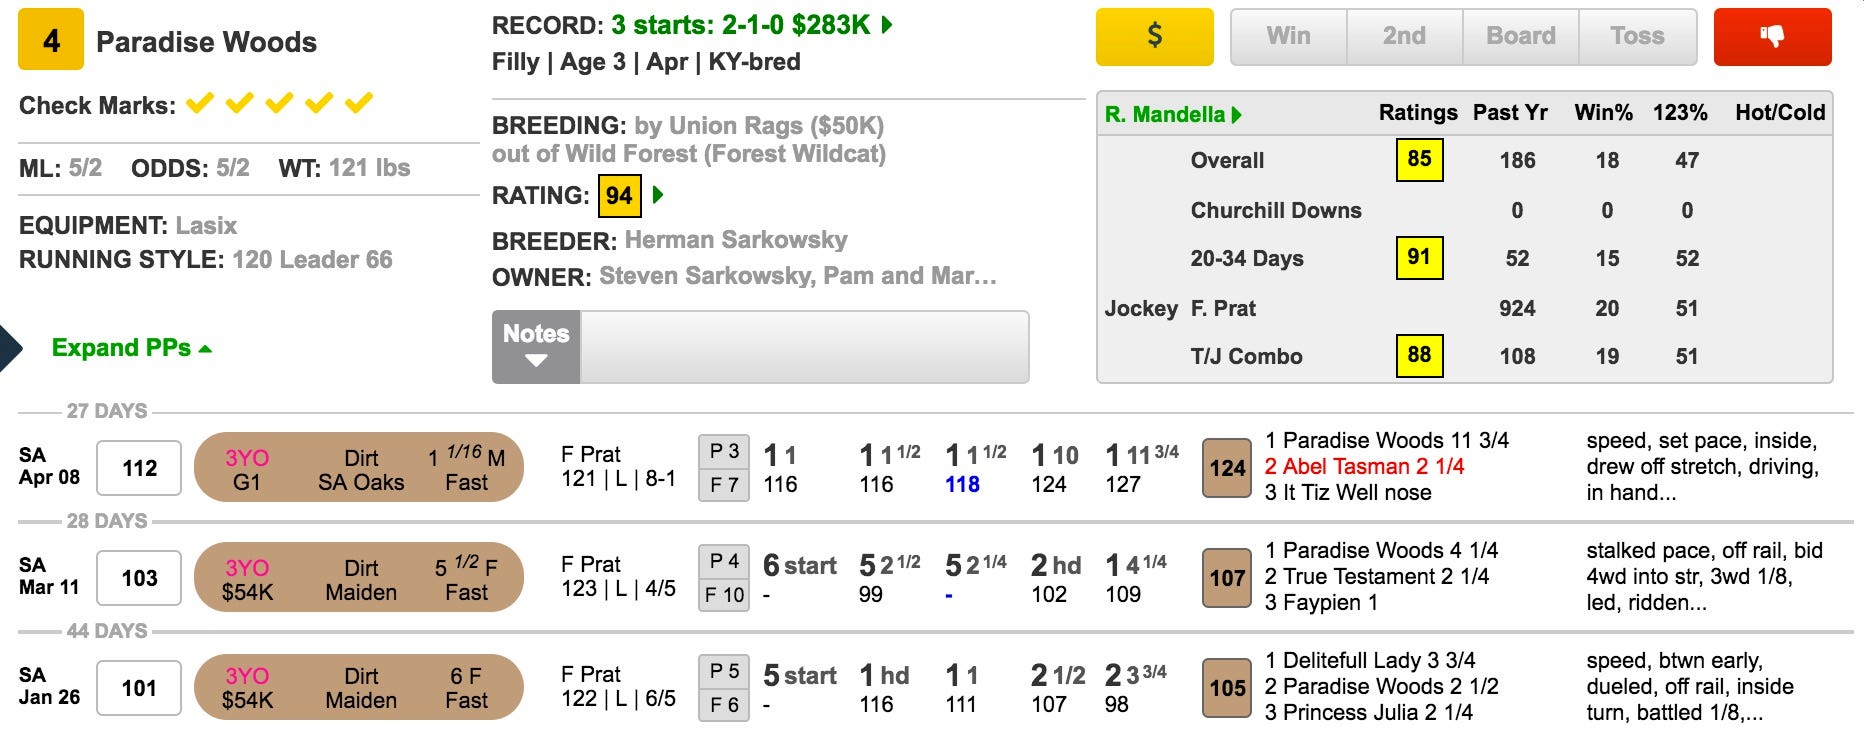The width and height of the screenshot is (1864, 736).
Task: Click the dark triangle marker left of Expand PPs
Action: (9, 348)
